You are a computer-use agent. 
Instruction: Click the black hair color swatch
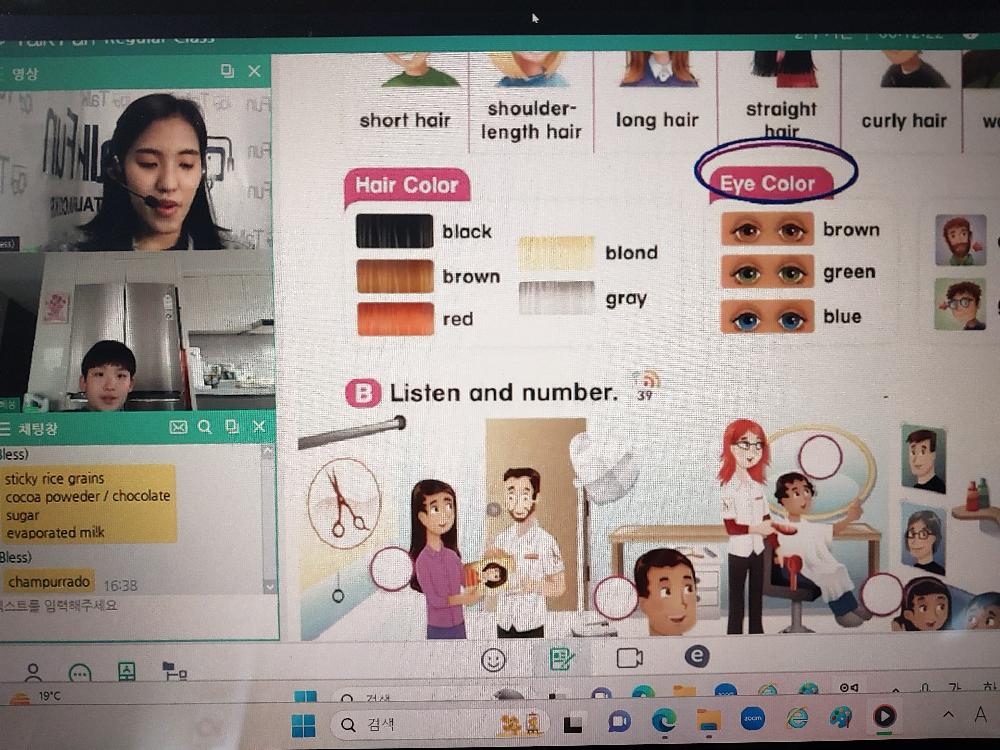coord(394,231)
